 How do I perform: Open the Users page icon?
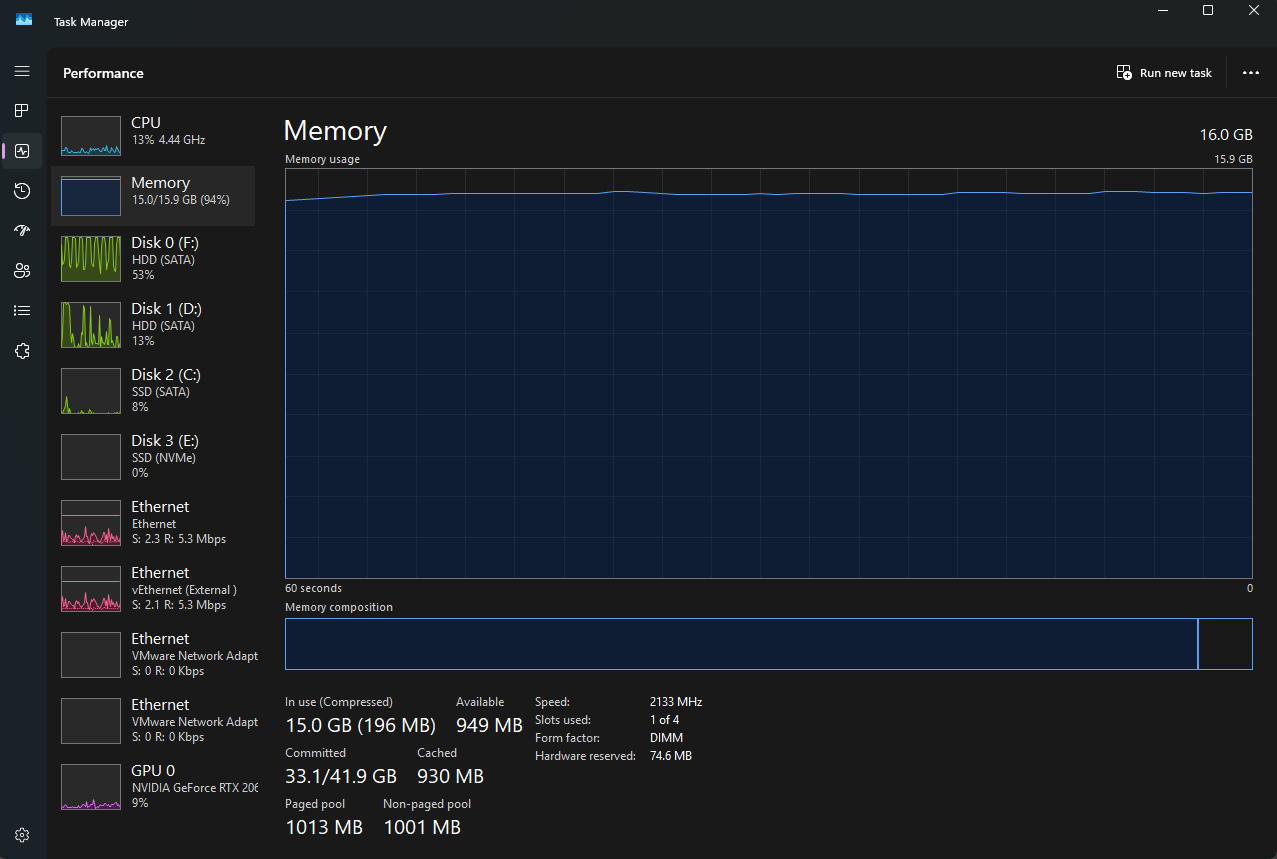22,271
